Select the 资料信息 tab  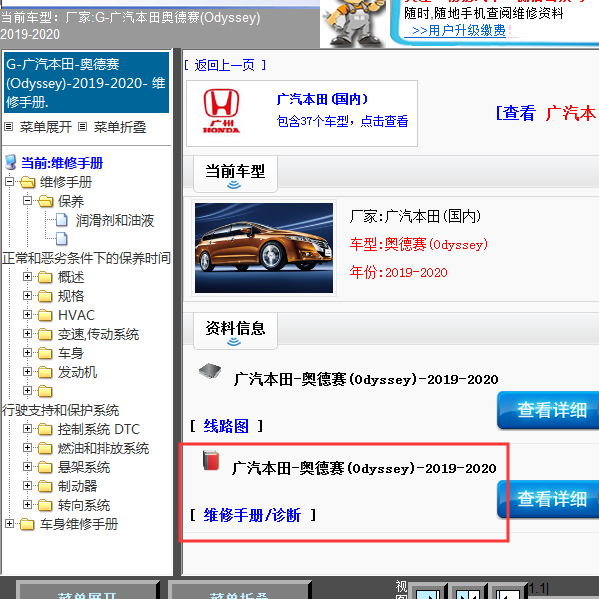pos(235,331)
